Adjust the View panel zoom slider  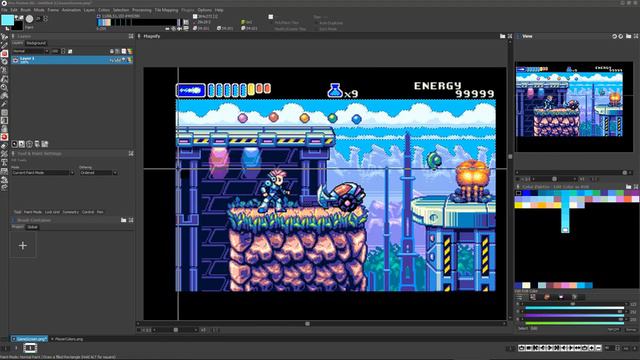point(554,179)
